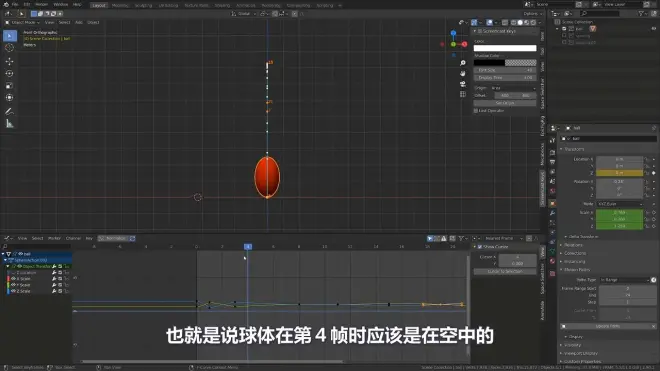
Task: Open the Origin dropdown in Screencast Keys
Action: [513, 88]
